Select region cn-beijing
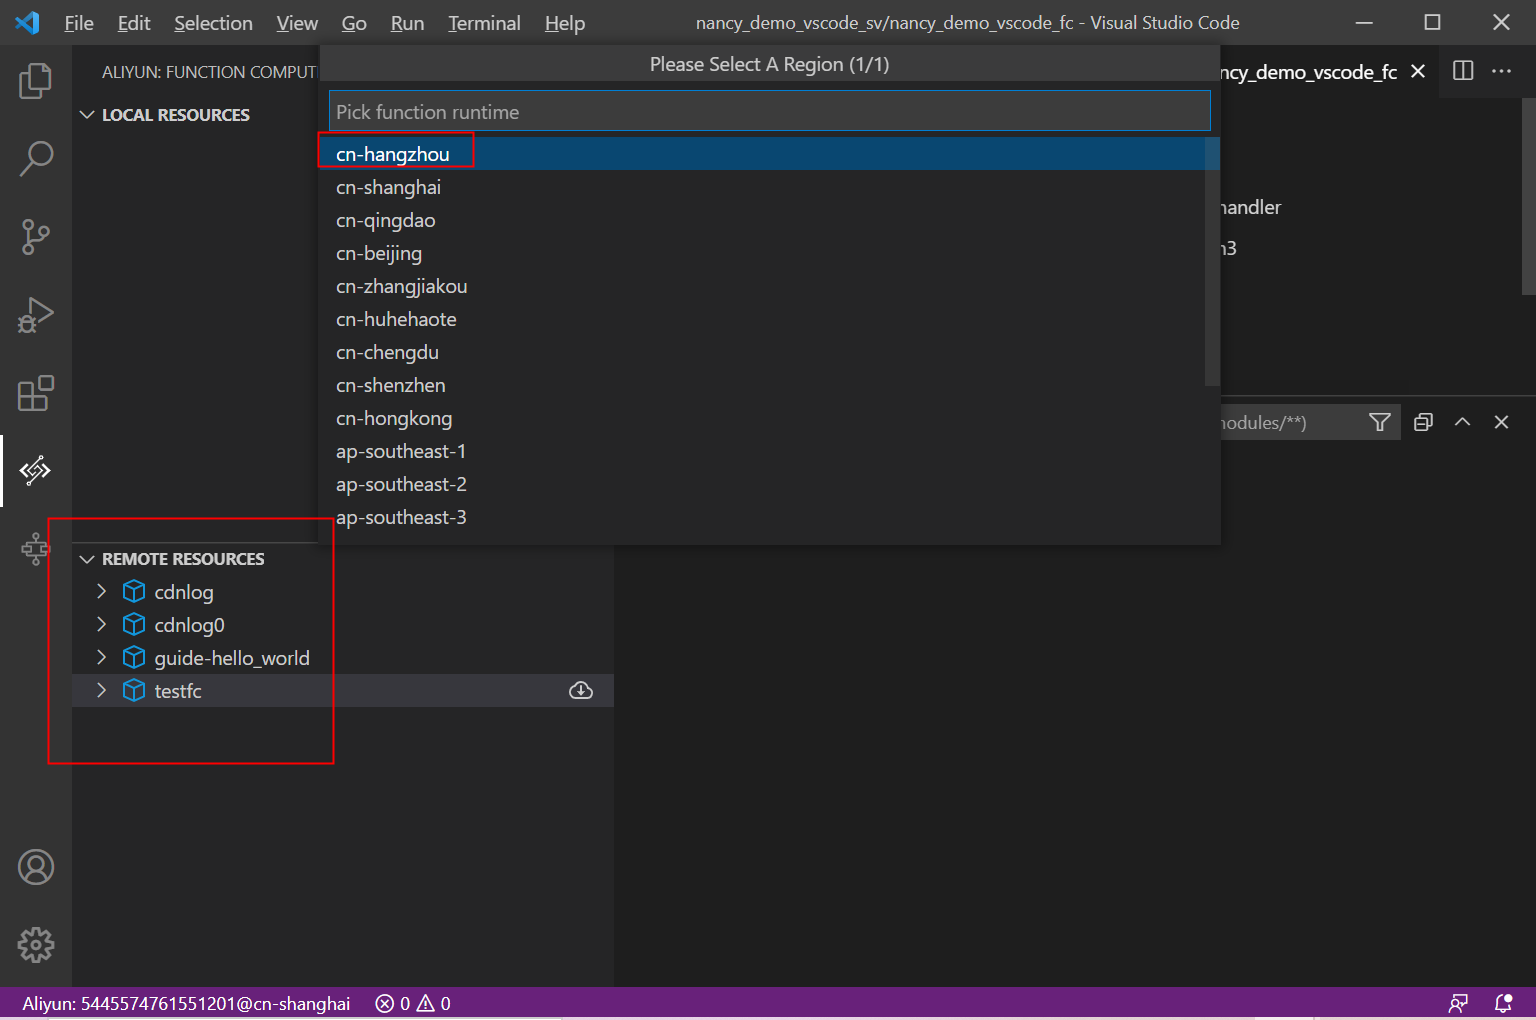This screenshot has width=1536, height=1020. [x=762, y=253]
